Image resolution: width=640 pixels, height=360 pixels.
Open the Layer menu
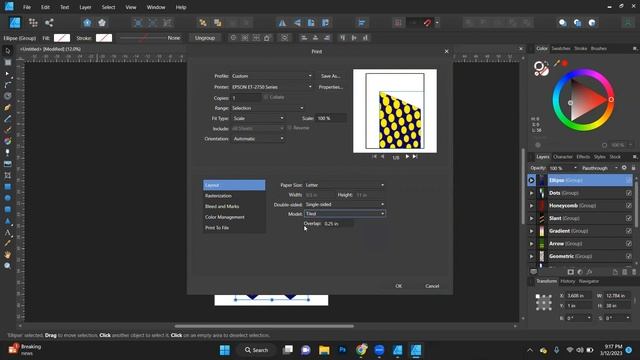[x=85, y=7]
